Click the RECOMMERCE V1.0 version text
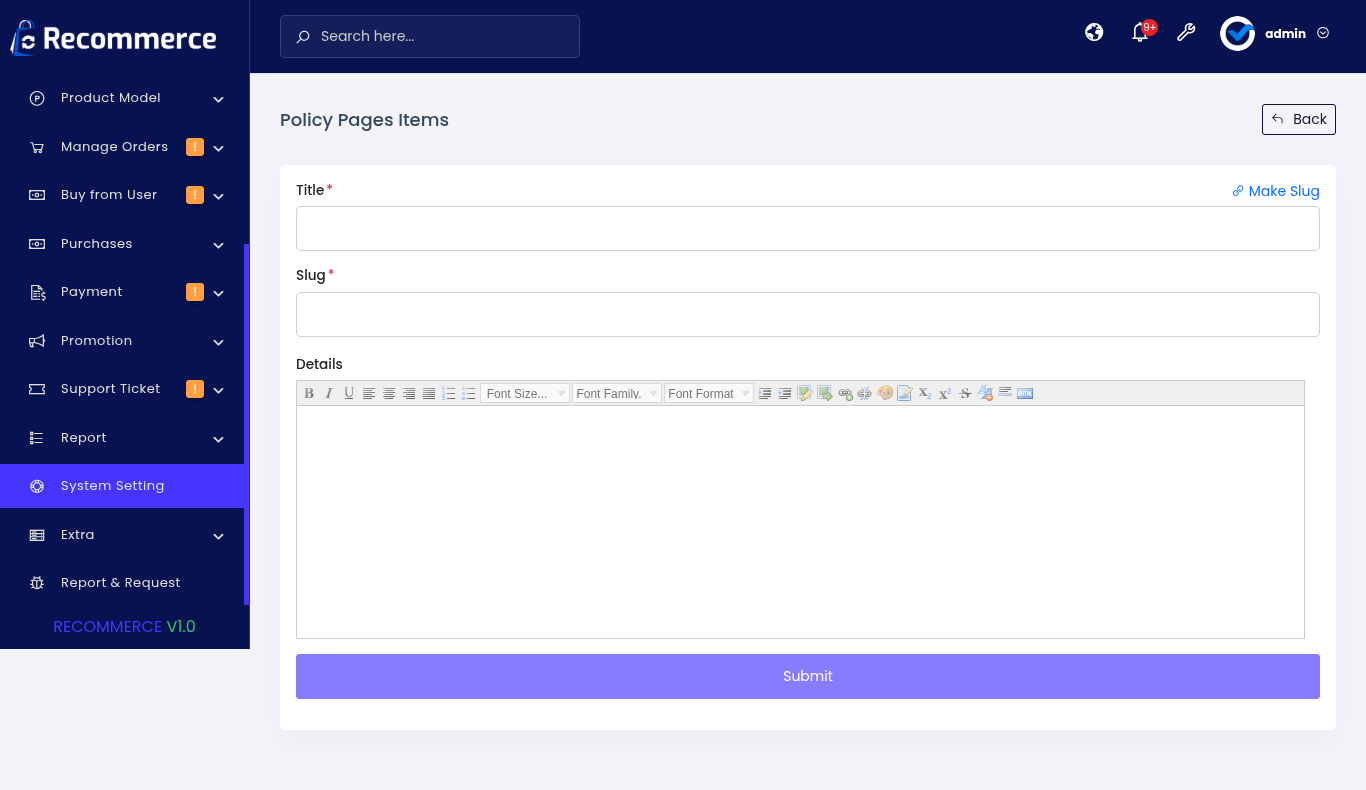Screen dimensions: 1366x790 coord(124,627)
